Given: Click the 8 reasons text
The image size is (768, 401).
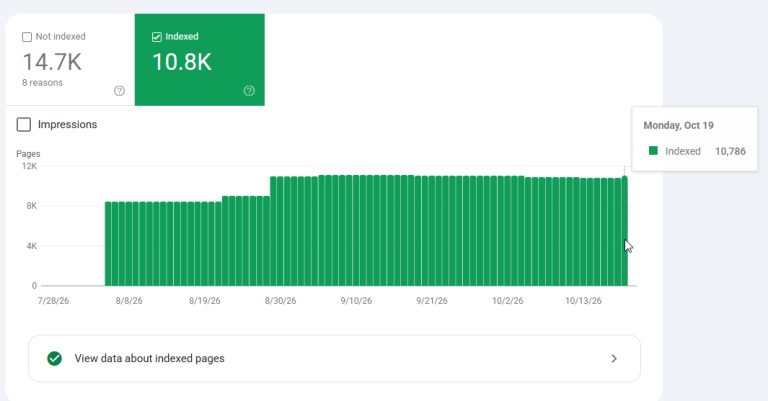Looking at the screenshot, I should pyautogui.click(x=42, y=83).
